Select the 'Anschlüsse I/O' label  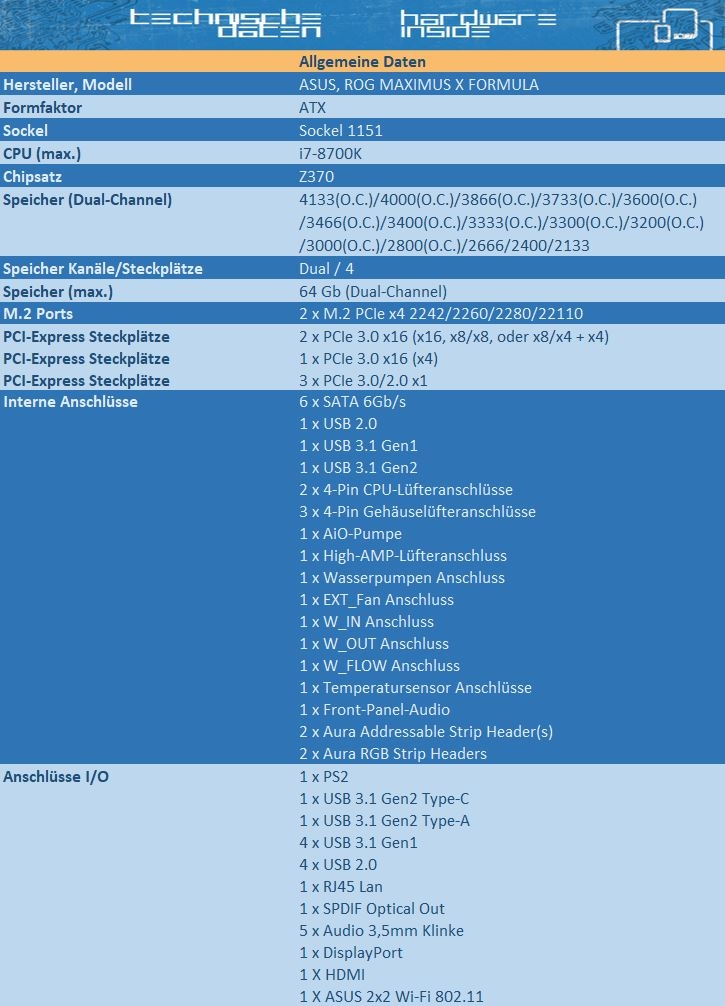(x=56, y=777)
